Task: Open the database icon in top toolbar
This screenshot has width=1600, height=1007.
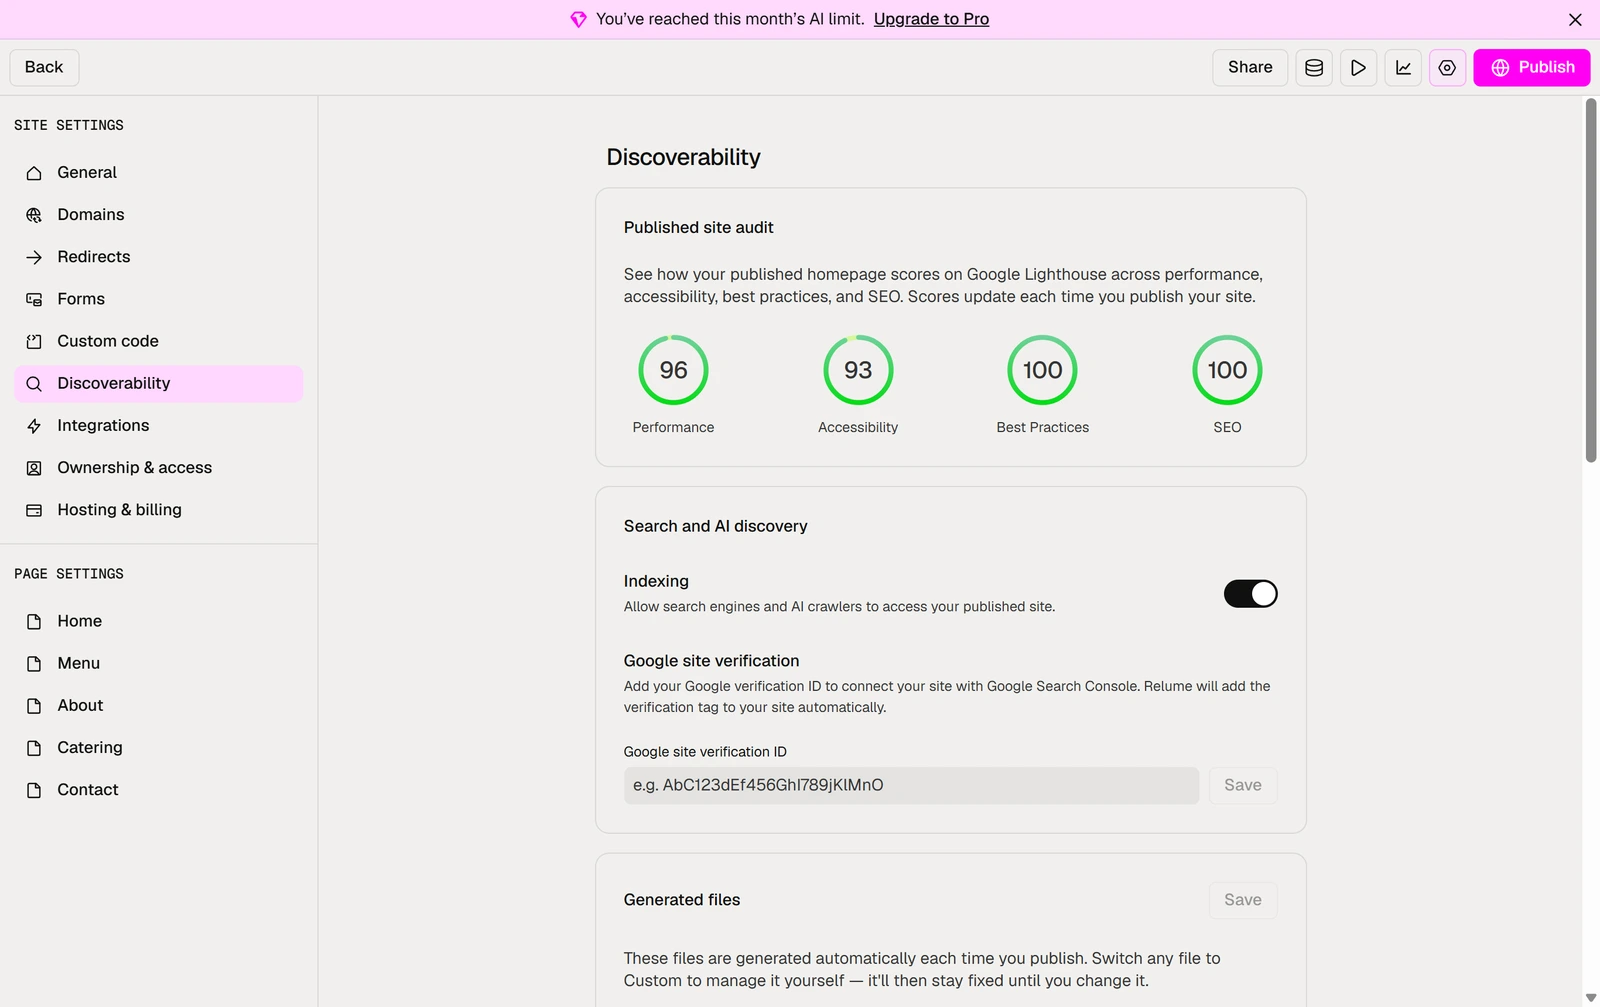Action: 1314,68
